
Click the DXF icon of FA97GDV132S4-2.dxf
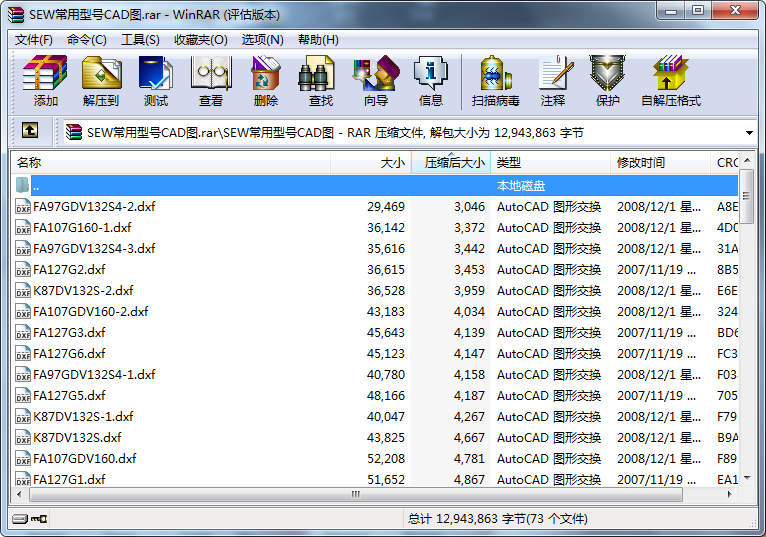tap(23, 207)
